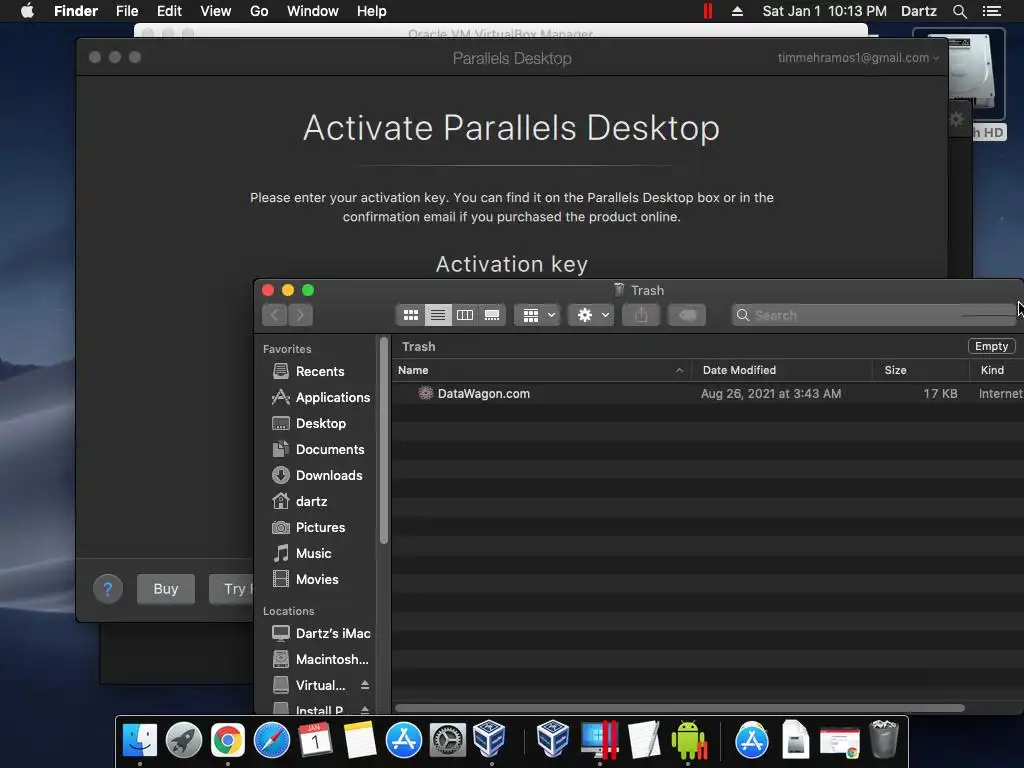Switch Trash window to column view
Screen dimensions: 1024x768
[465, 315]
